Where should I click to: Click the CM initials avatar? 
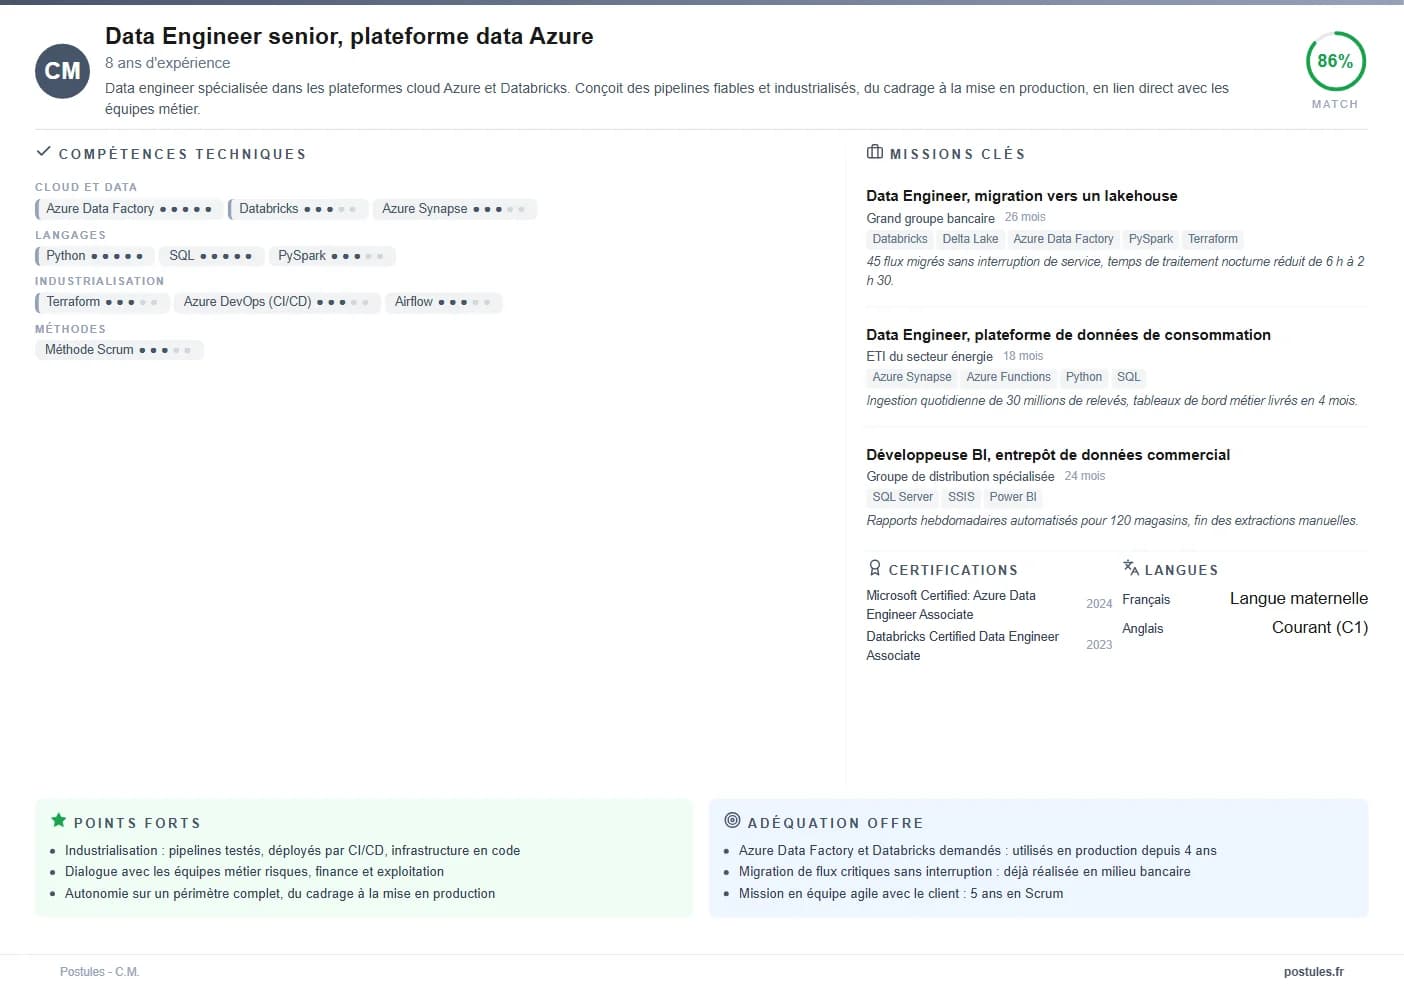click(63, 71)
